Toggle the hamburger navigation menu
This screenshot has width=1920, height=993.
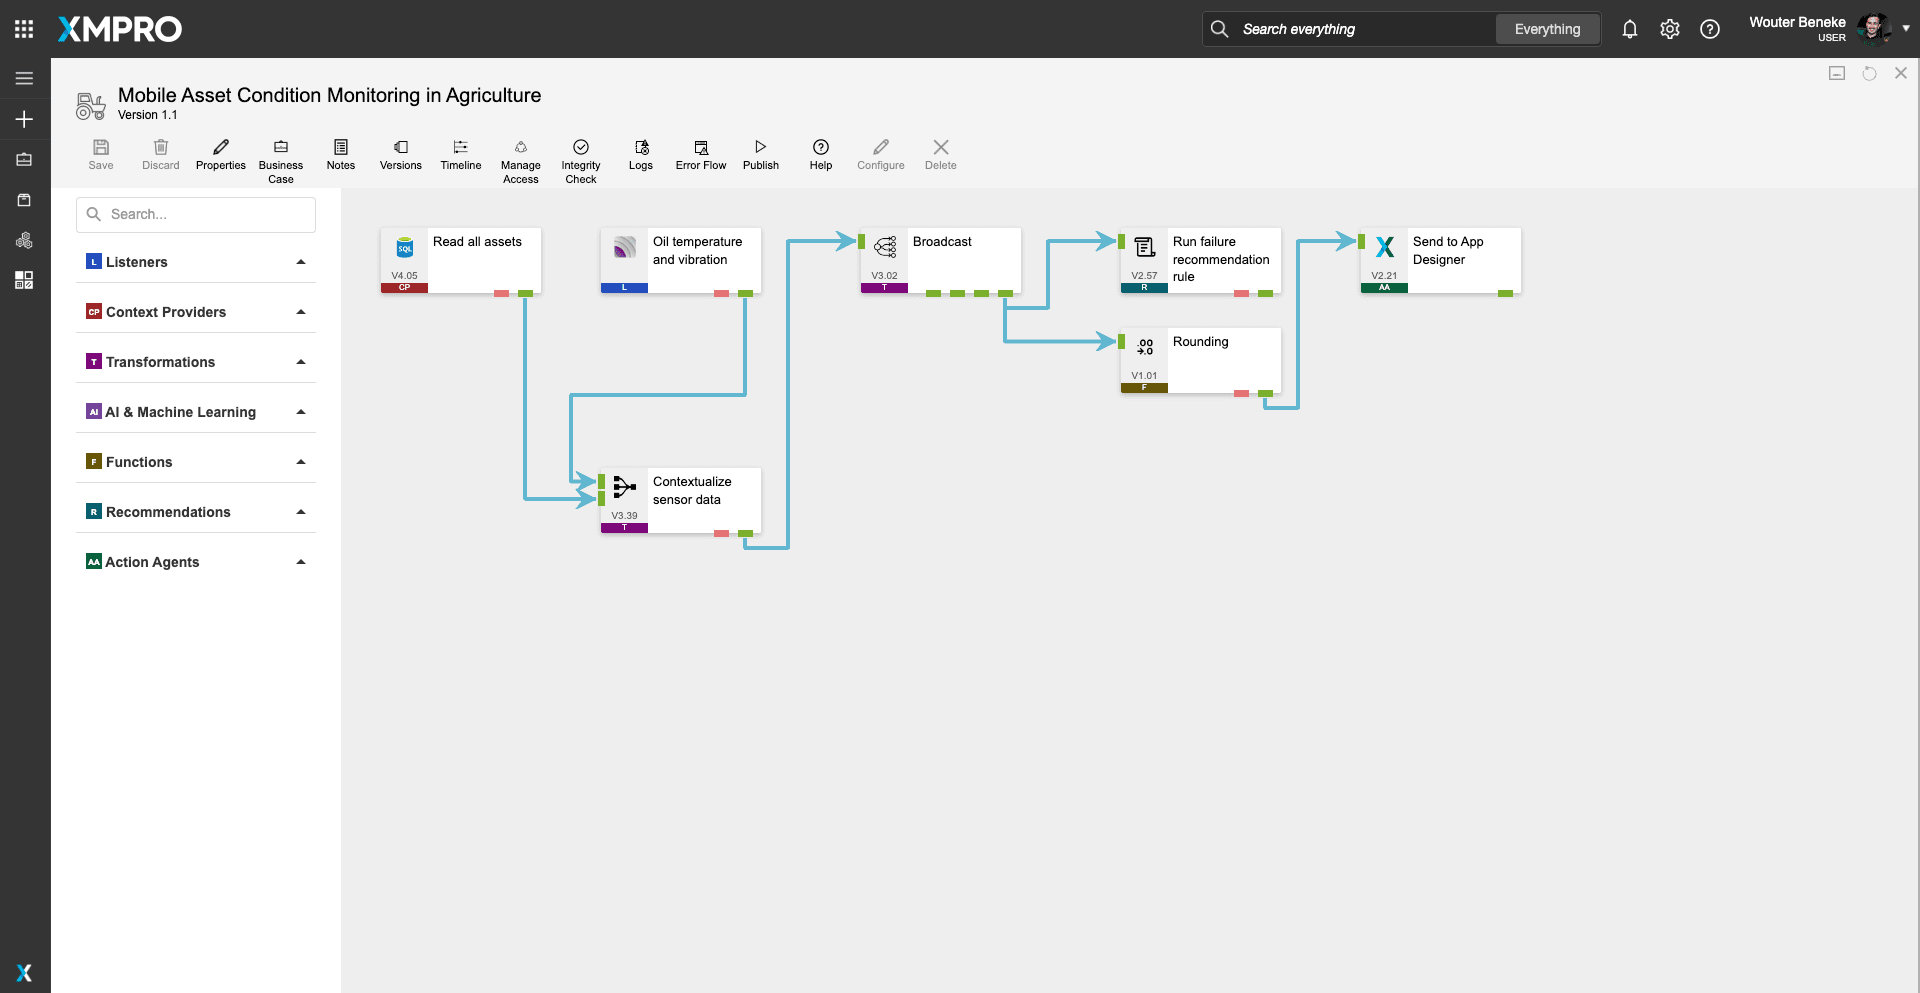pyautogui.click(x=24, y=78)
